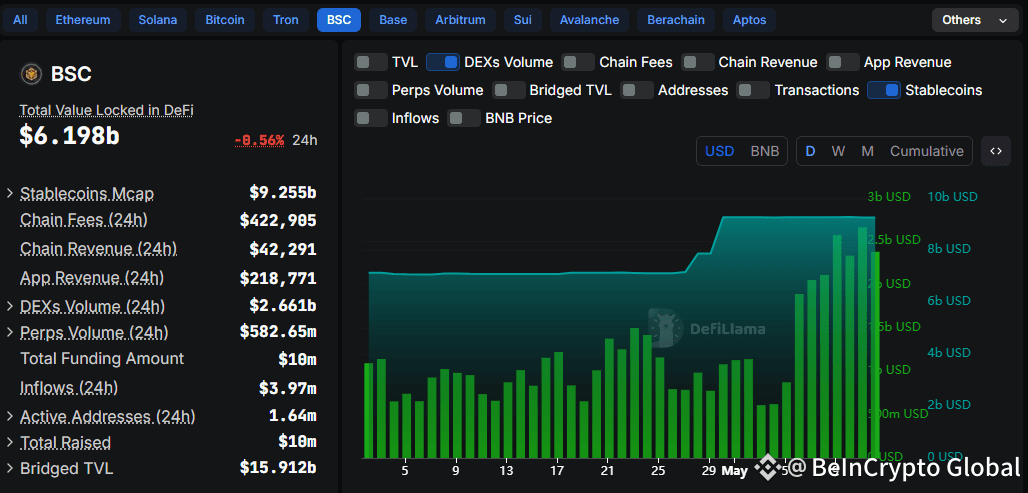Screen dimensions: 1028x493
Task: Enable the Bridged TVL toggle
Action: [509, 90]
